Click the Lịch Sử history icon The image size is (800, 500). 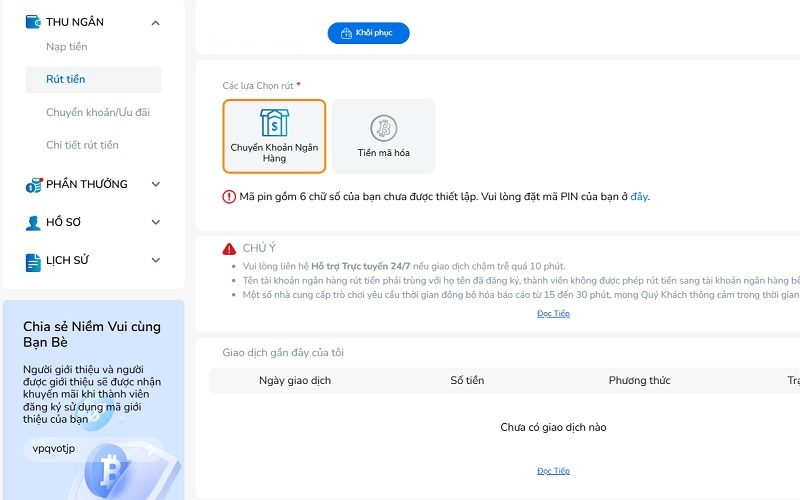tap(32, 260)
